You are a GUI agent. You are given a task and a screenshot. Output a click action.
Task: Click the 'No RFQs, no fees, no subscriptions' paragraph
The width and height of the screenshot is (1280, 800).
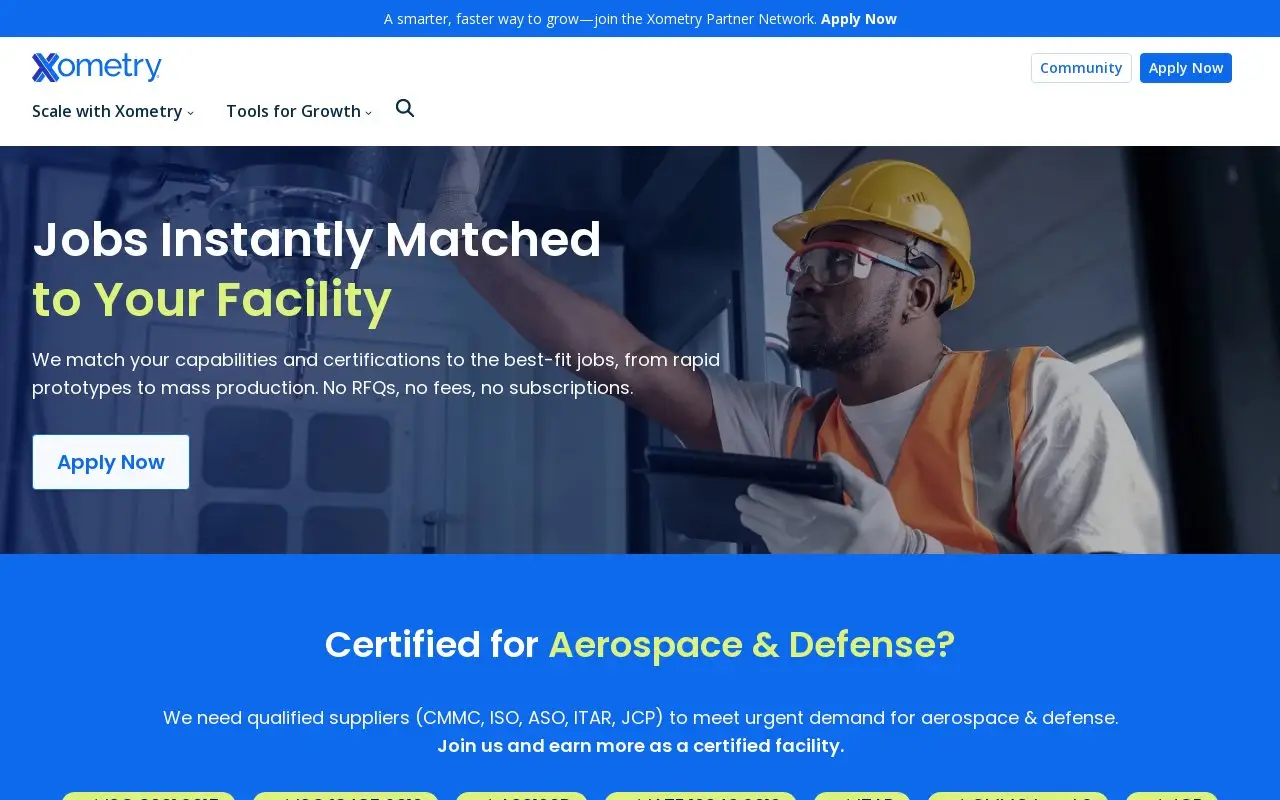point(376,374)
